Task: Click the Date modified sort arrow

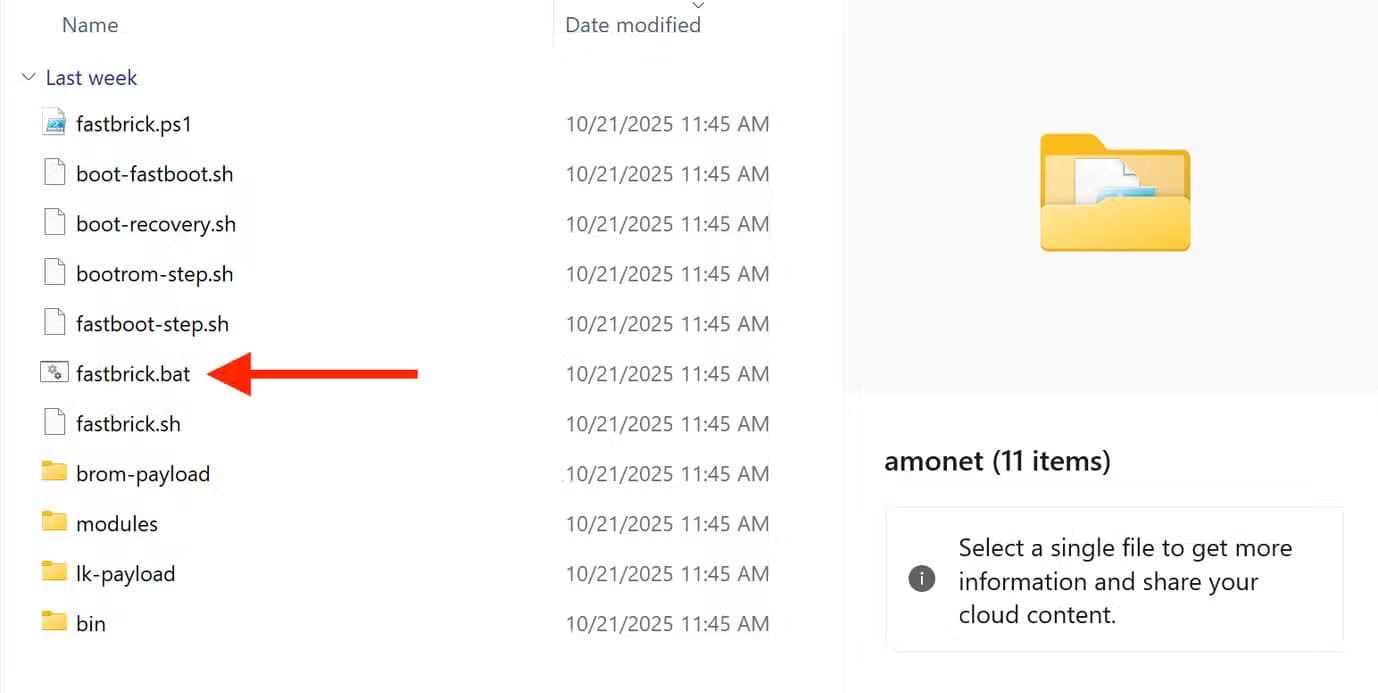Action: point(698,7)
